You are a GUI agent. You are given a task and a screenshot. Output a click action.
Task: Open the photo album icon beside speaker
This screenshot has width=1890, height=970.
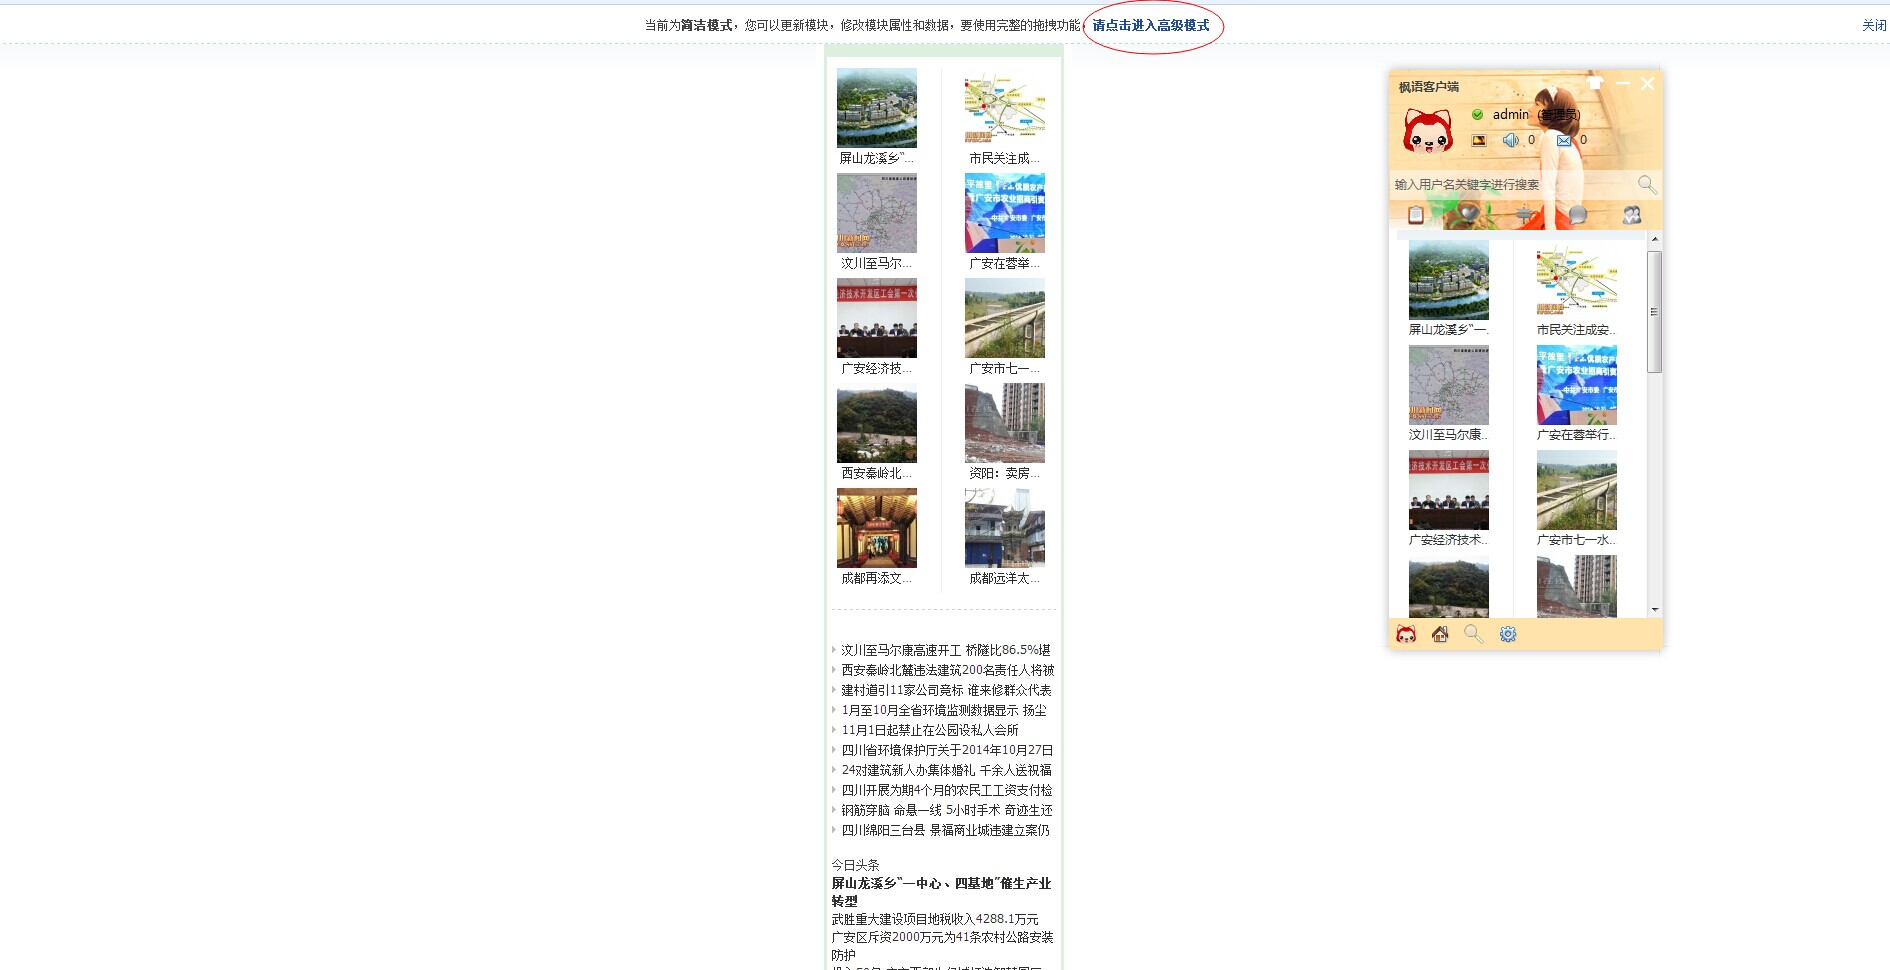tap(1479, 140)
